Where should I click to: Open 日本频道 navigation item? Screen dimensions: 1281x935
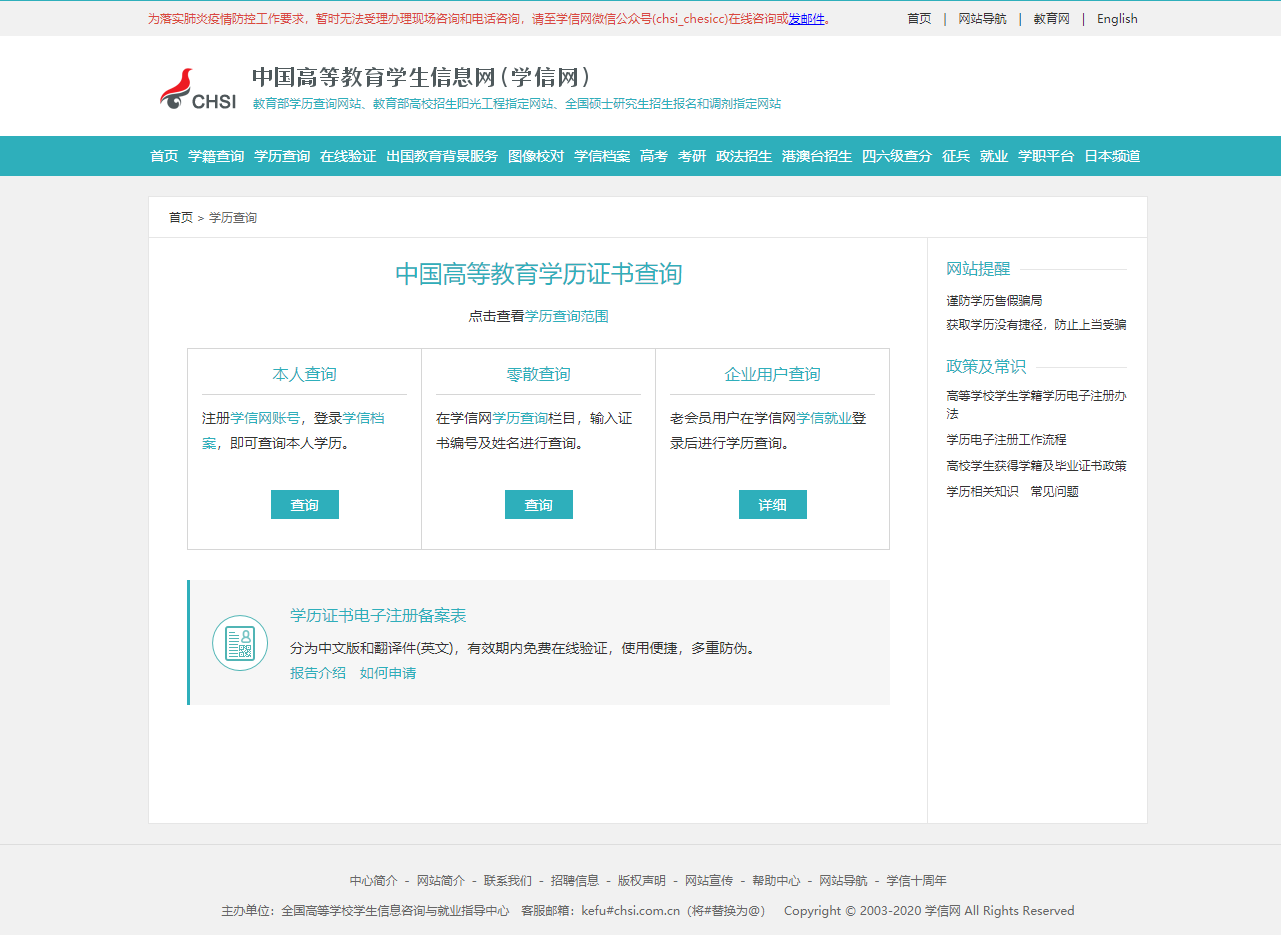coord(1112,156)
